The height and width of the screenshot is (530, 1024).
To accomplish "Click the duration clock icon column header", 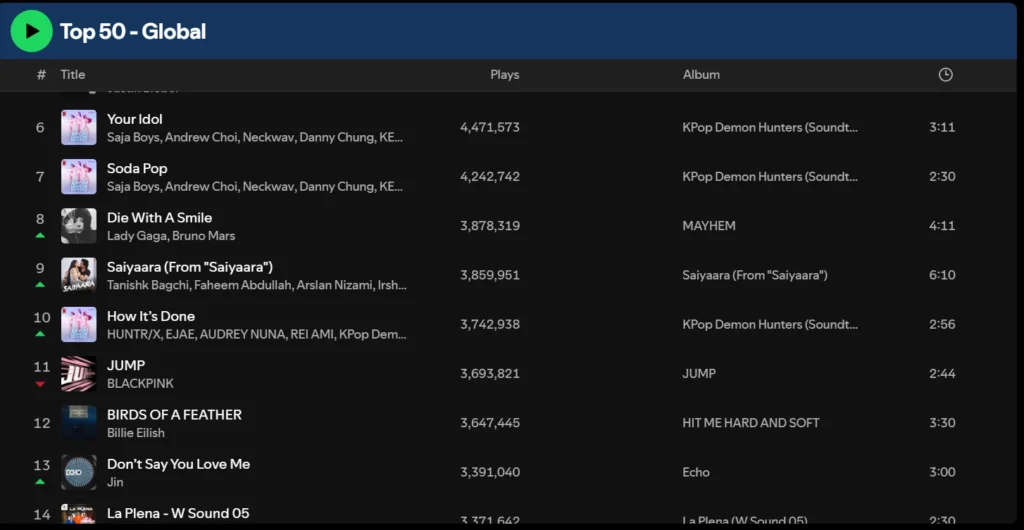I will [945, 75].
